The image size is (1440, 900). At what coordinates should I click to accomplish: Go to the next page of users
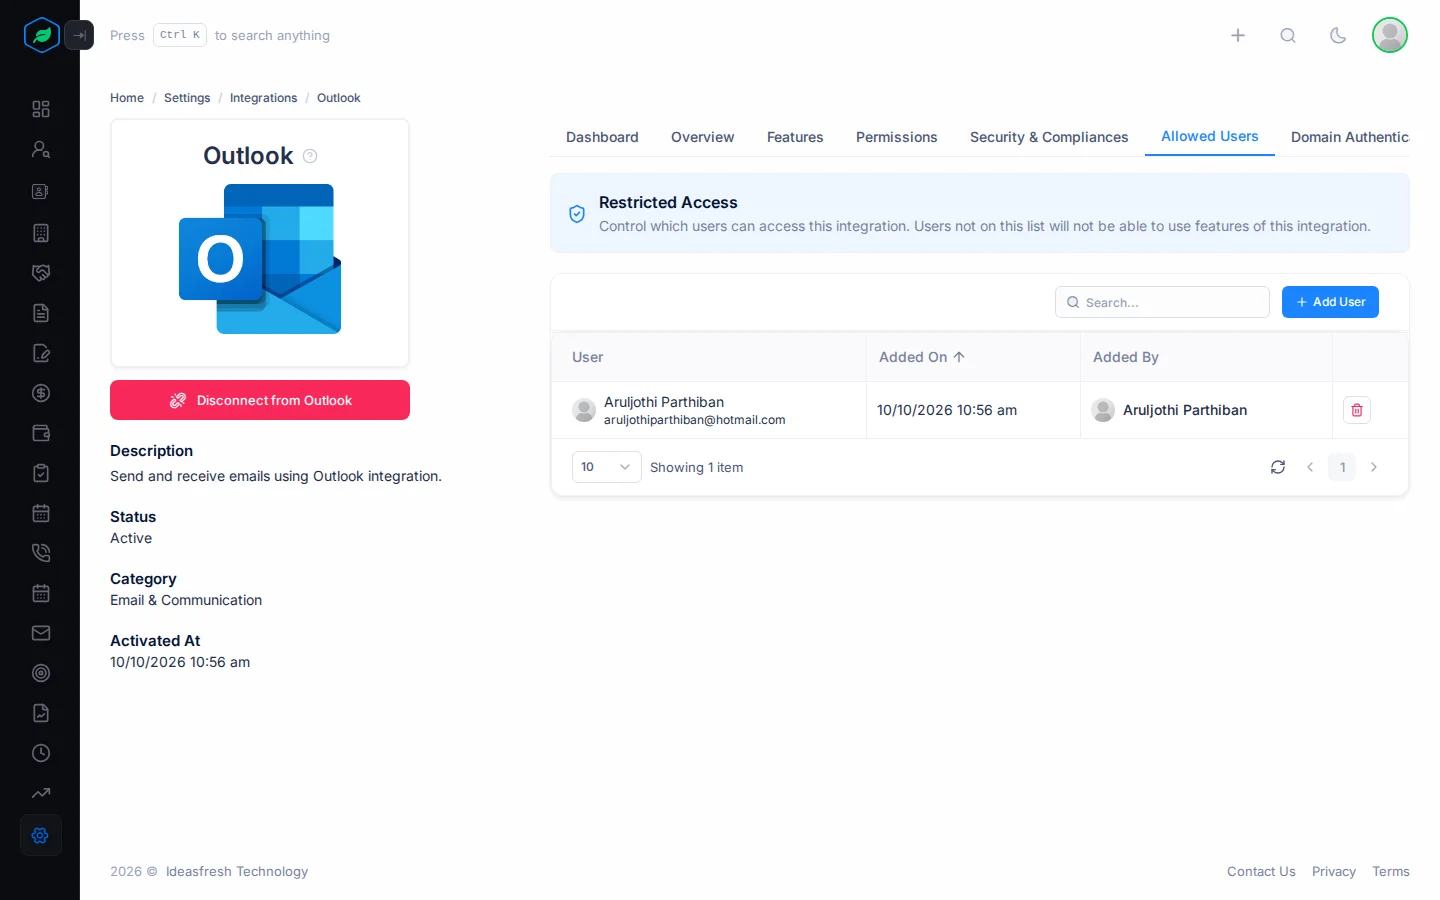pos(1374,467)
